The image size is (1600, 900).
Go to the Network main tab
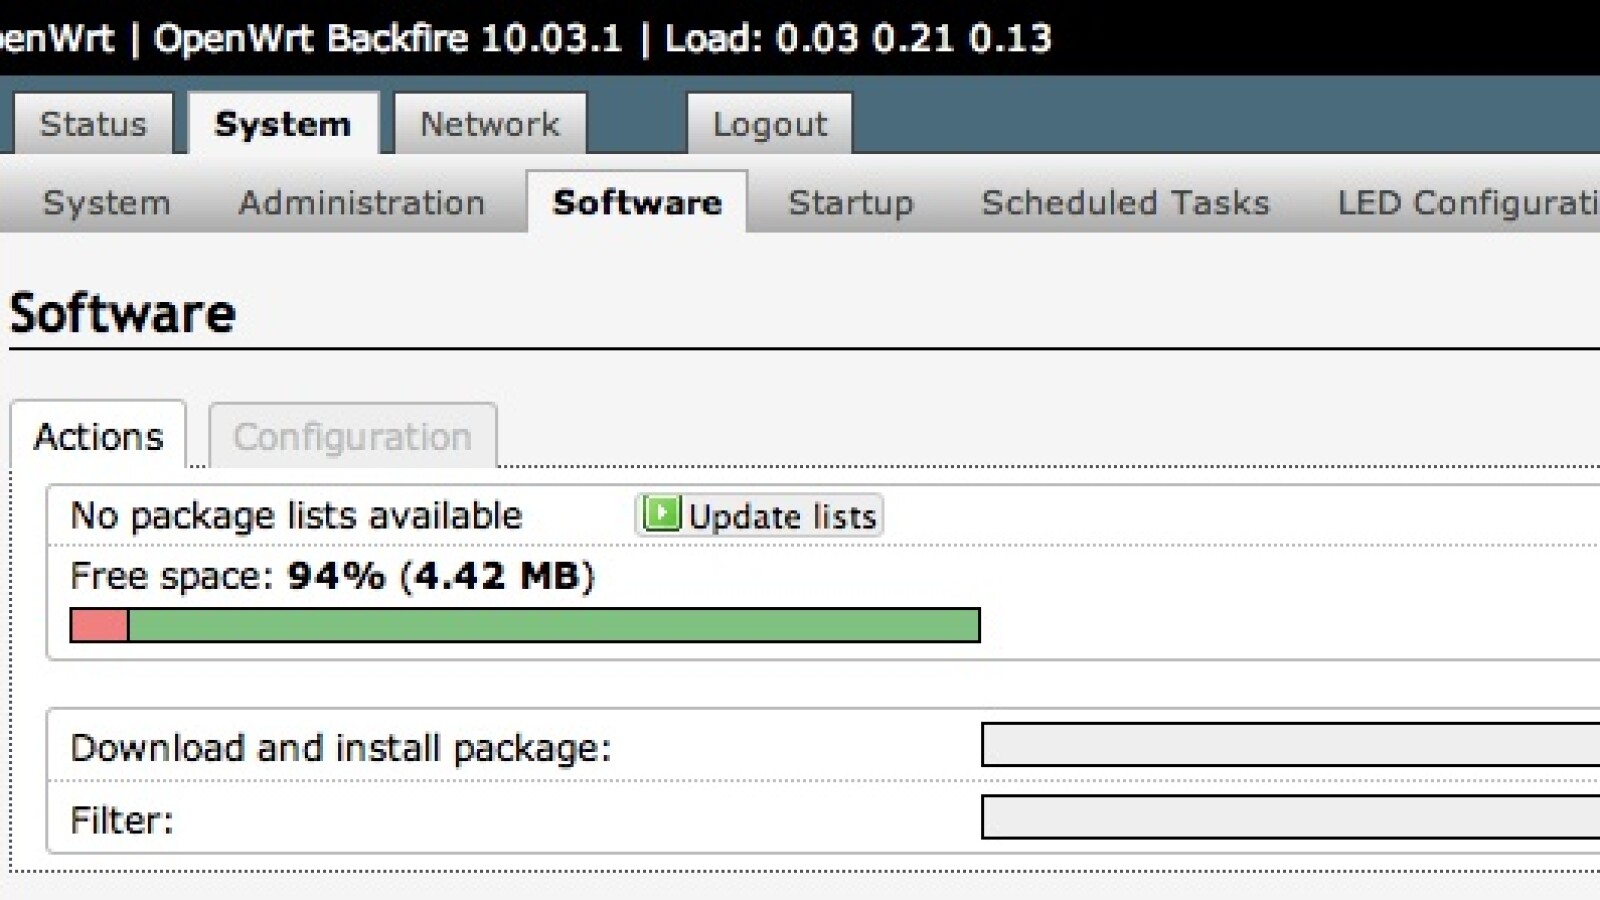[x=490, y=124]
